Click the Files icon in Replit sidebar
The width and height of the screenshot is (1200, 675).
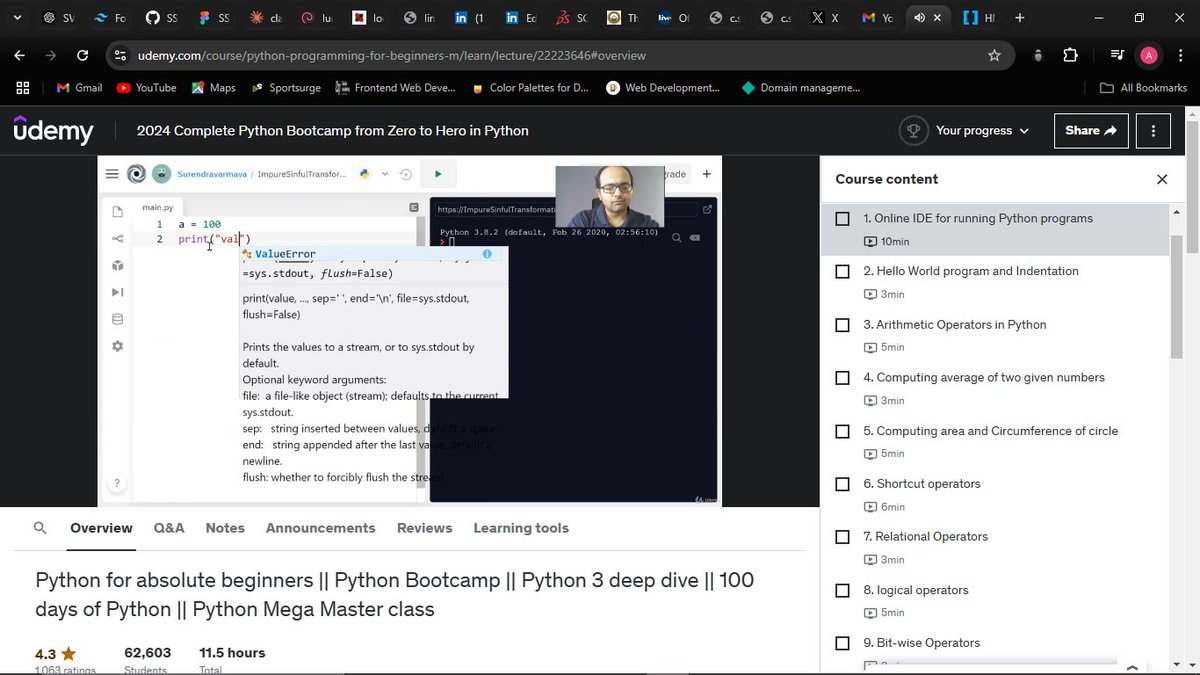point(117,211)
